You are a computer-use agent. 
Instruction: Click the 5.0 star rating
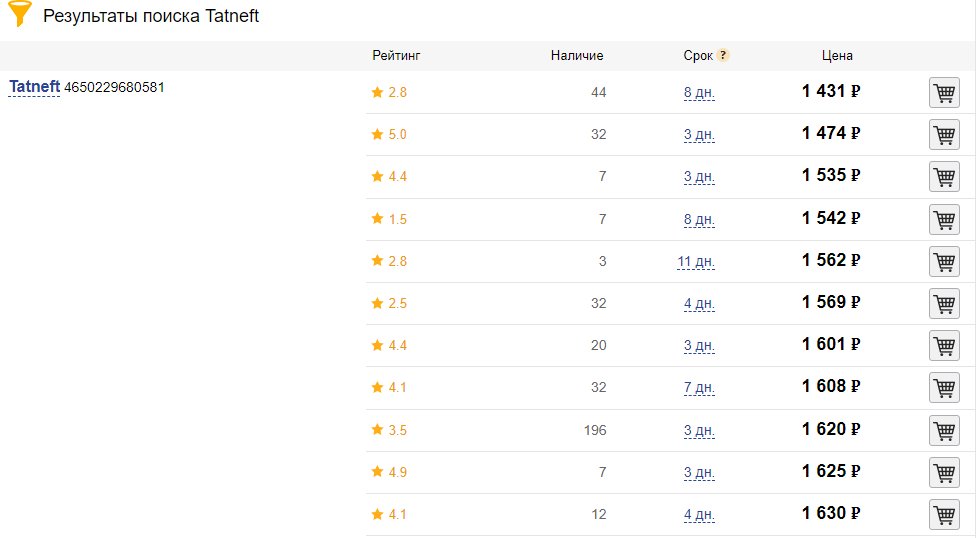pyautogui.click(x=389, y=134)
